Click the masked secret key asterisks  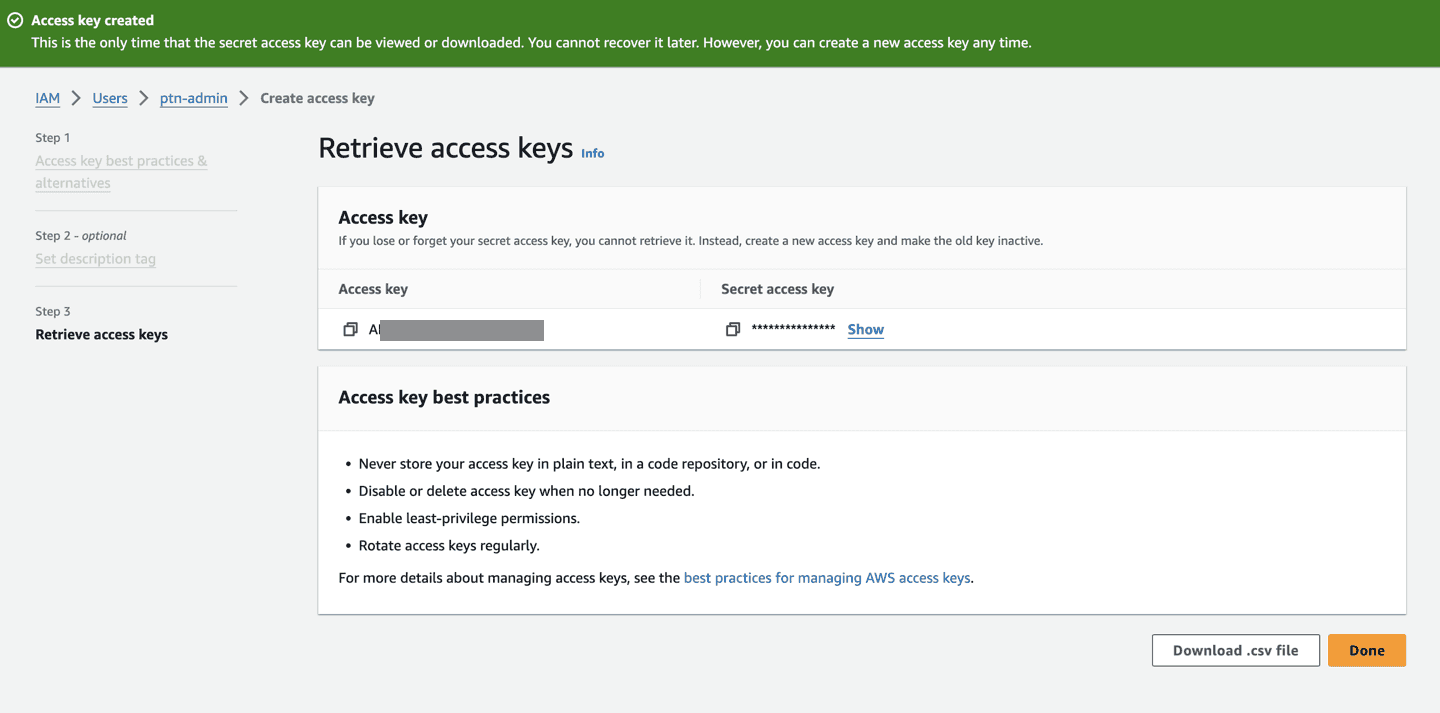(x=793, y=329)
